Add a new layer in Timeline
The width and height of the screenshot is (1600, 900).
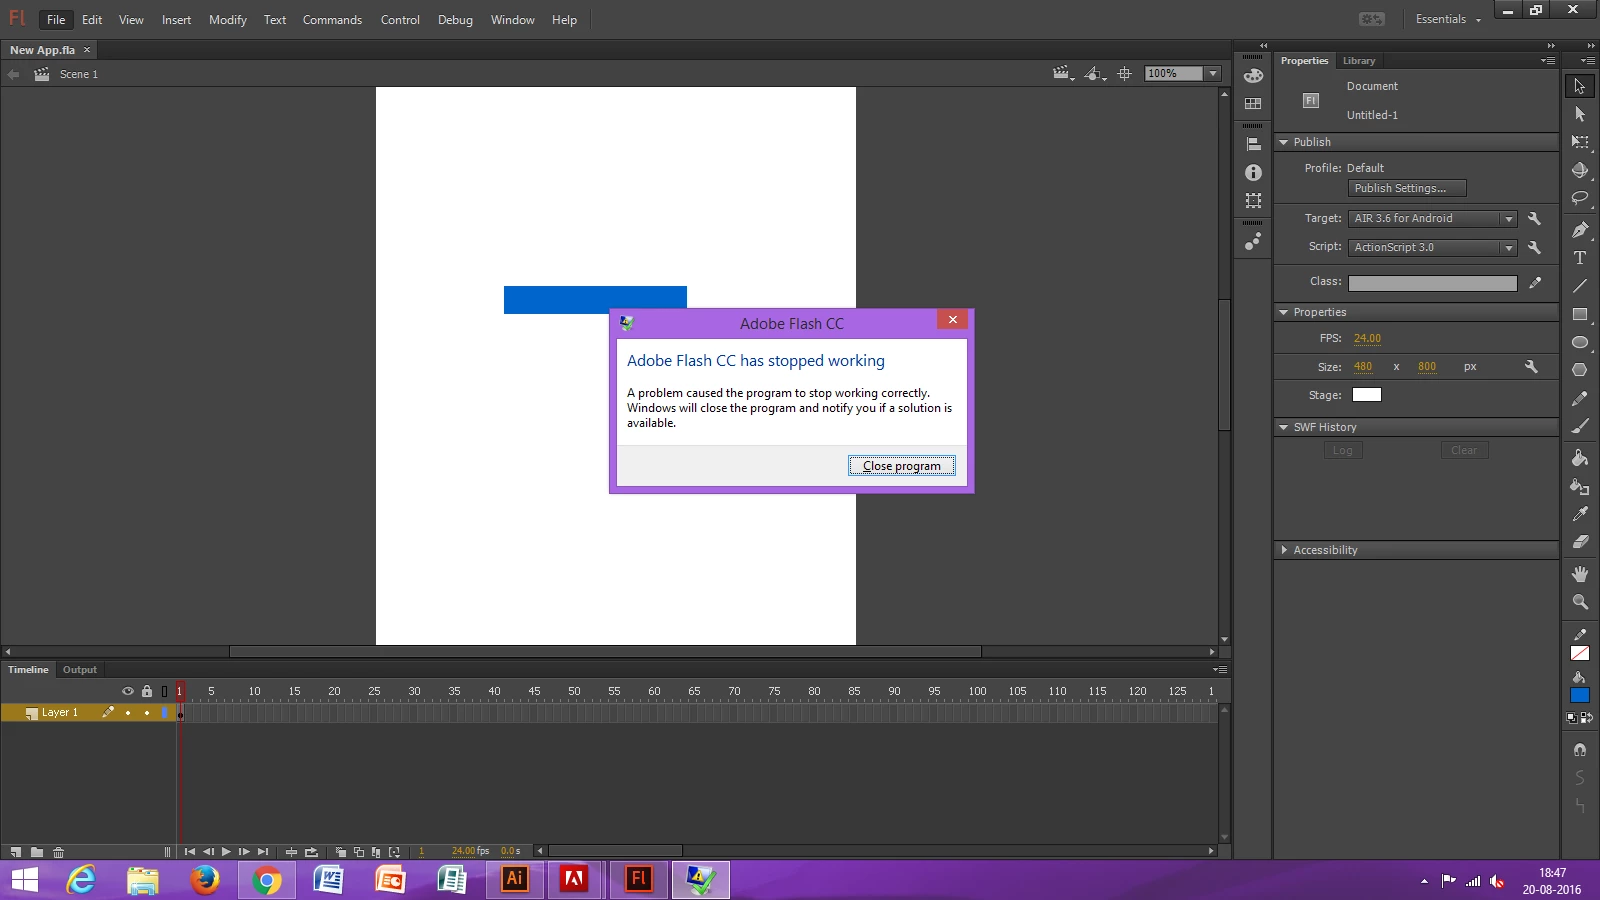15,852
